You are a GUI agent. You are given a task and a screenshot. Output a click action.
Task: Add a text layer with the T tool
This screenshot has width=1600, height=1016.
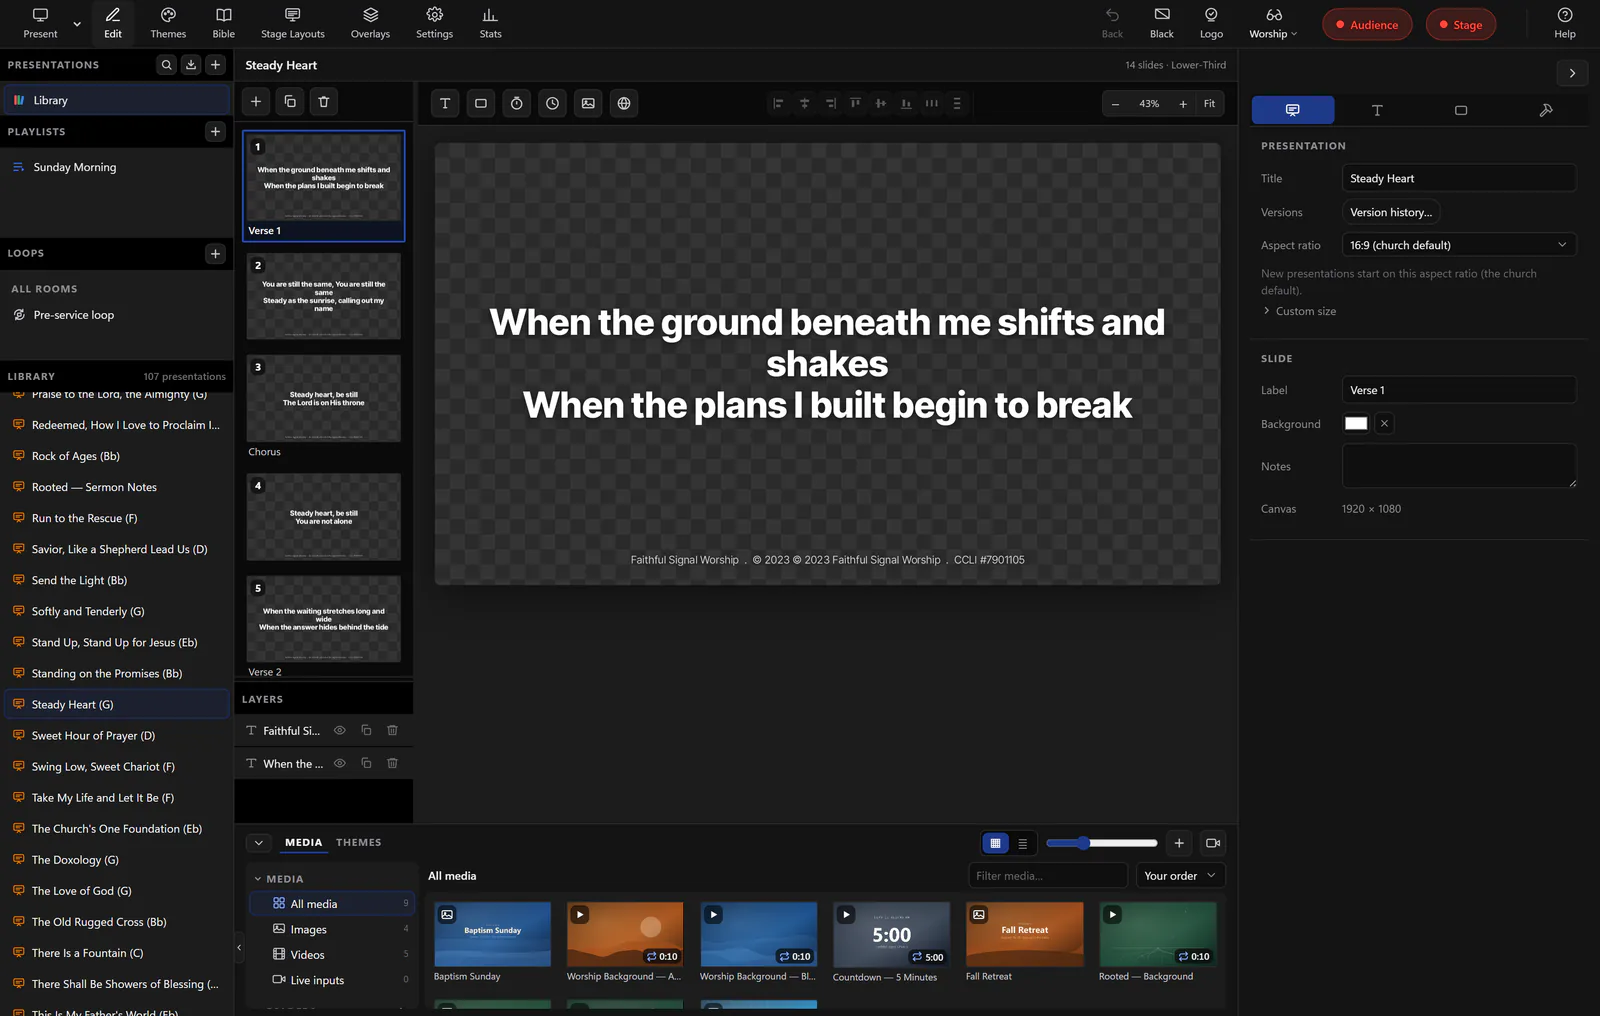point(445,103)
